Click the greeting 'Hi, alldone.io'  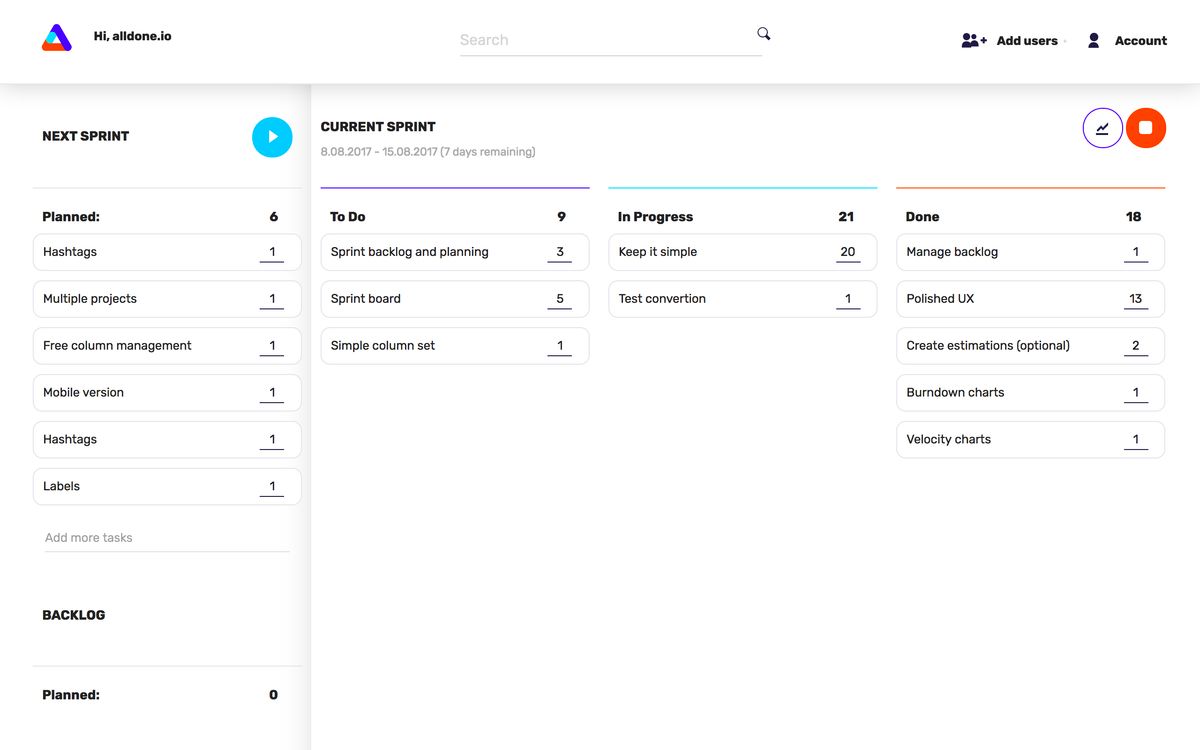[x=132, y=35]
